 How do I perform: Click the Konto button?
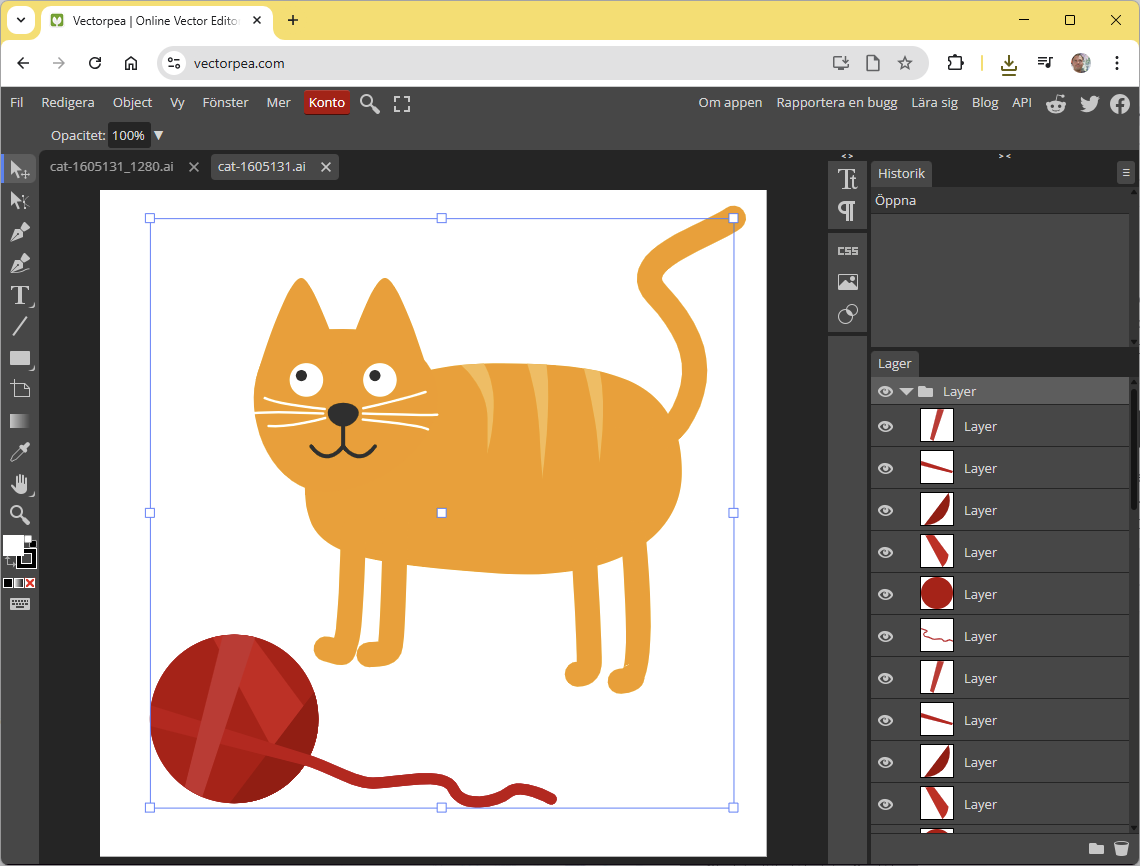click(326, 102)
